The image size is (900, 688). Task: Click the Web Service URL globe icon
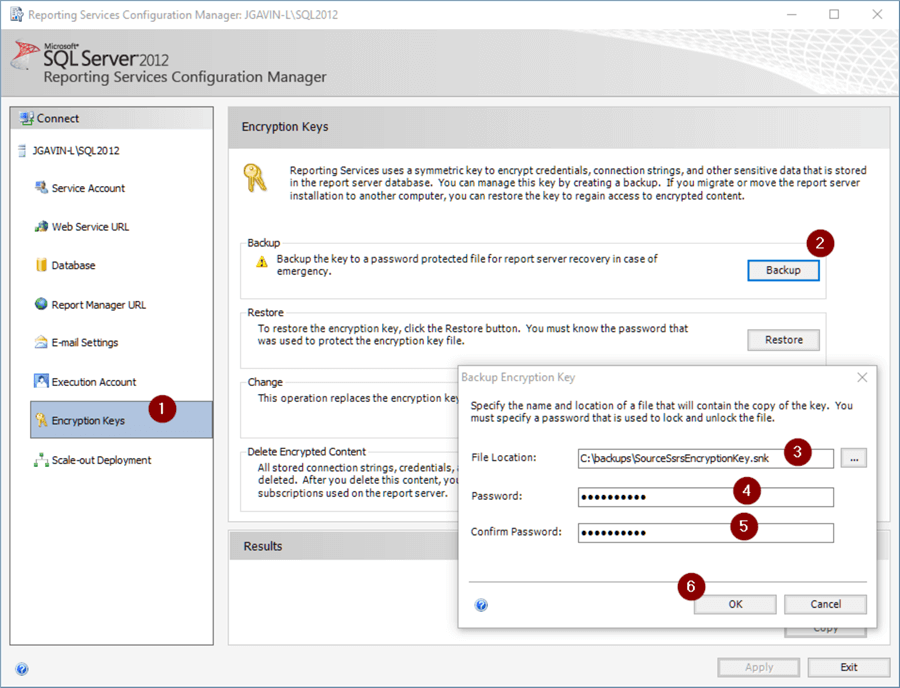41,226
